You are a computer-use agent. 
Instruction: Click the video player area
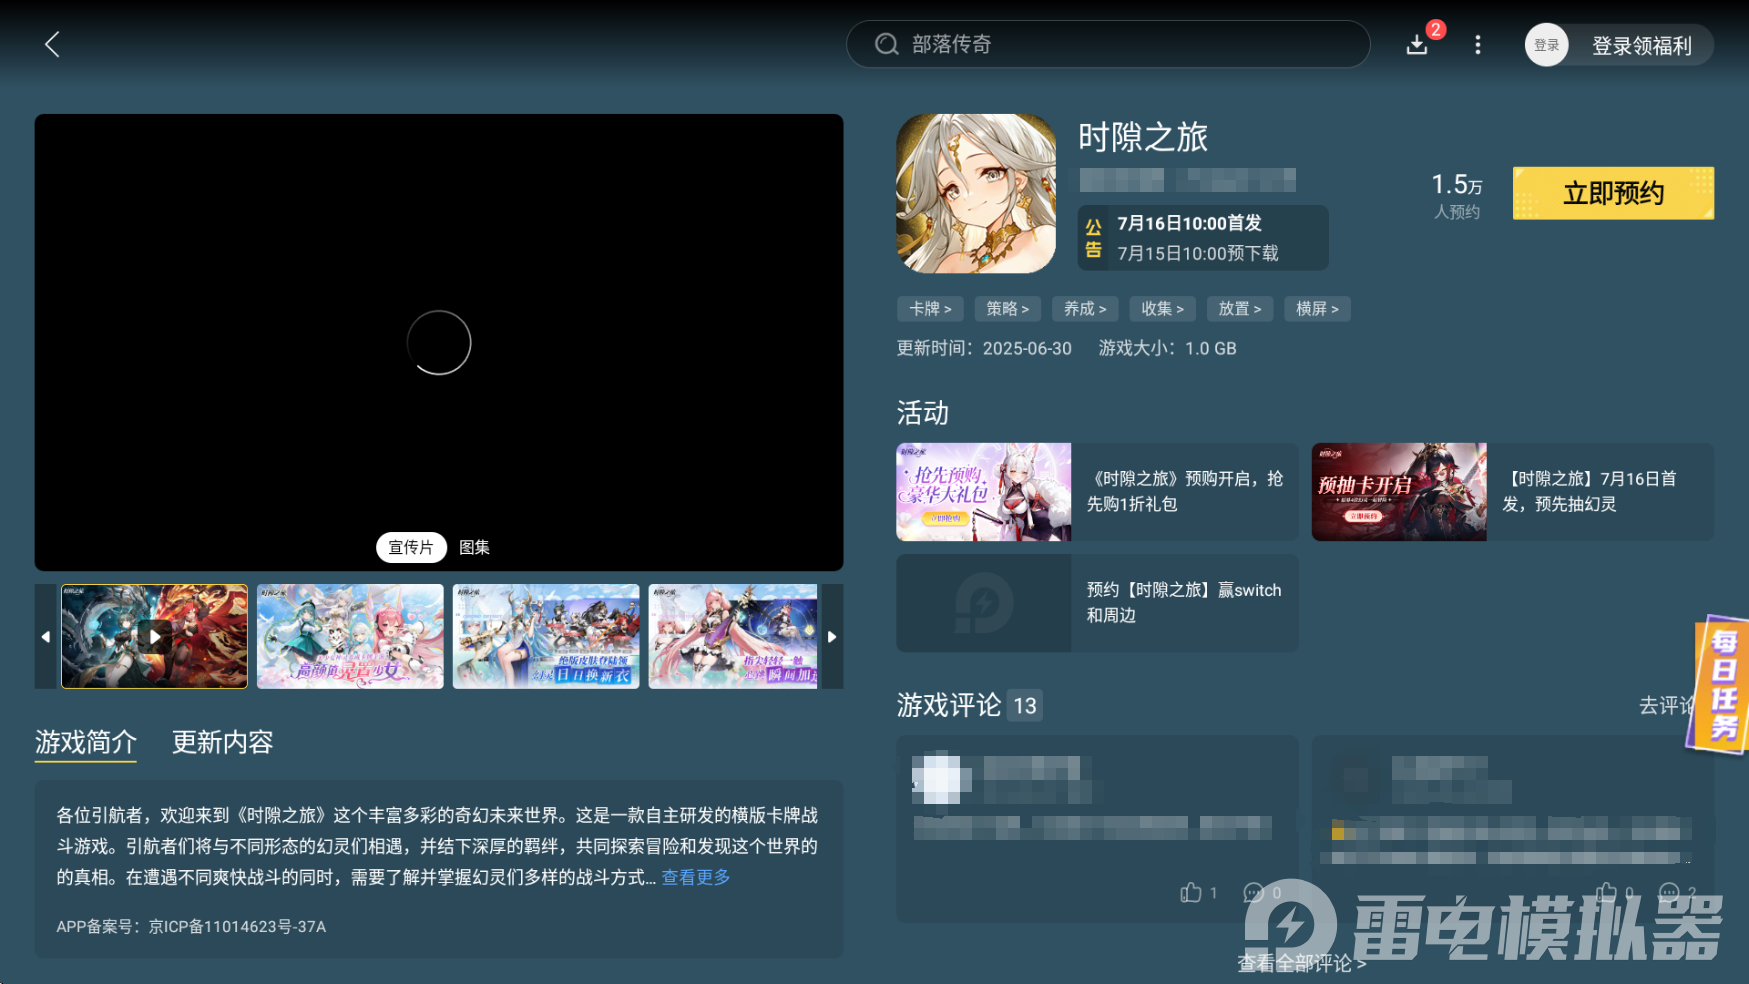coord(439,342)
